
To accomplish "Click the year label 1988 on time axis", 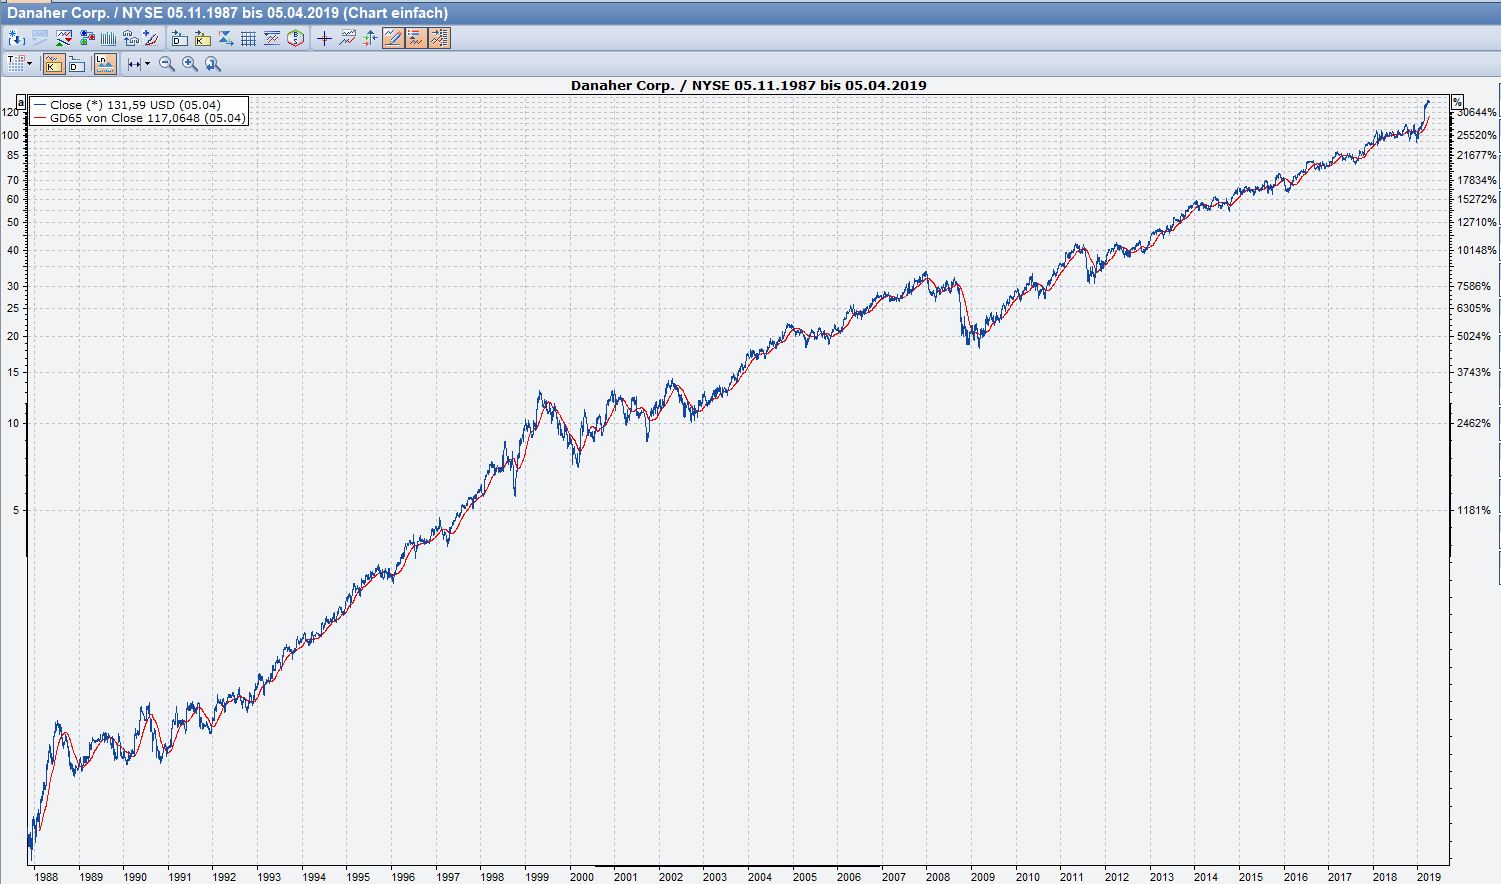I will 45,877.
